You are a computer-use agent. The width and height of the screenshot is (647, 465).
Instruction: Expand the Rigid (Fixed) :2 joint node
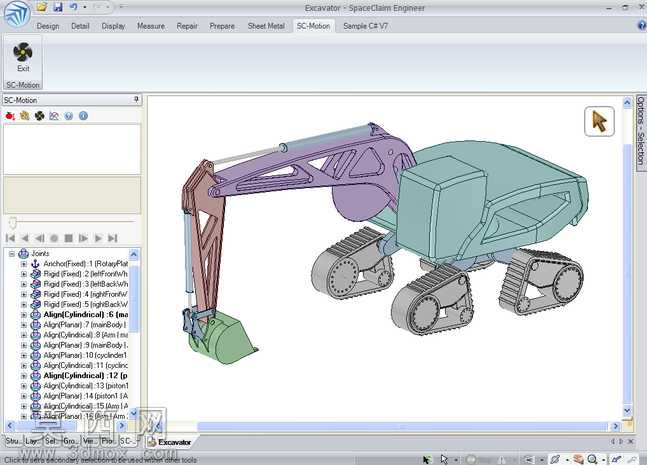tap(24, 274)
